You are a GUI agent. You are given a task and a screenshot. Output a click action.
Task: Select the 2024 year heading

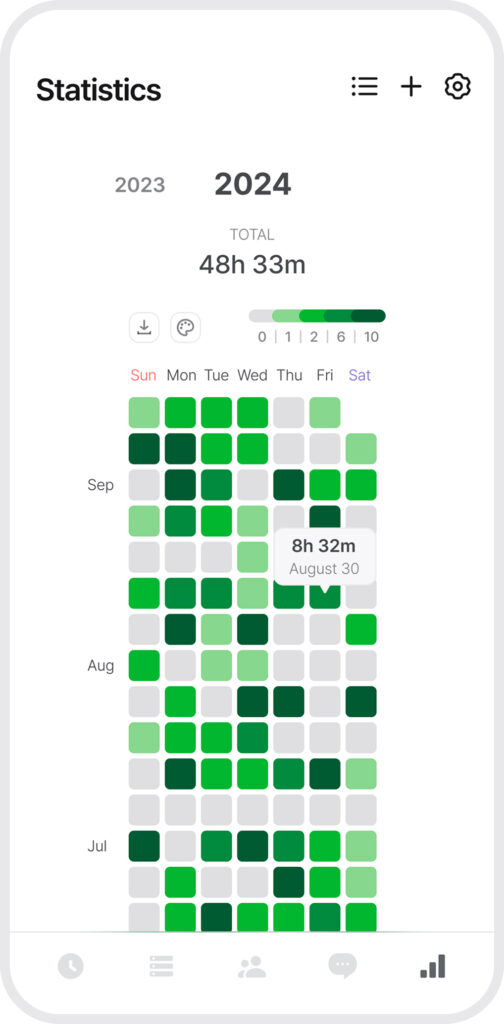point(253,184)
